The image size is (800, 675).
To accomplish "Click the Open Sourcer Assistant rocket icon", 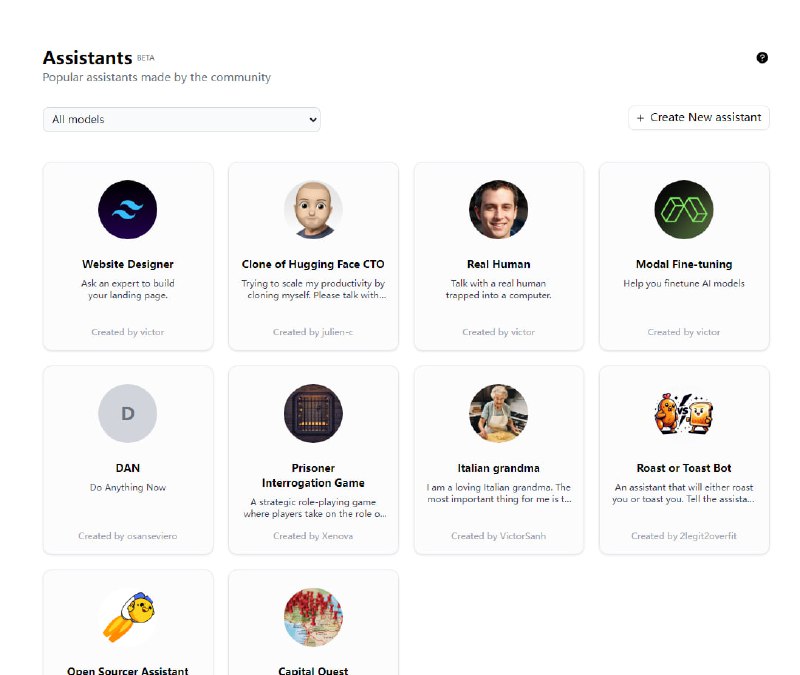I will (128, 616).
